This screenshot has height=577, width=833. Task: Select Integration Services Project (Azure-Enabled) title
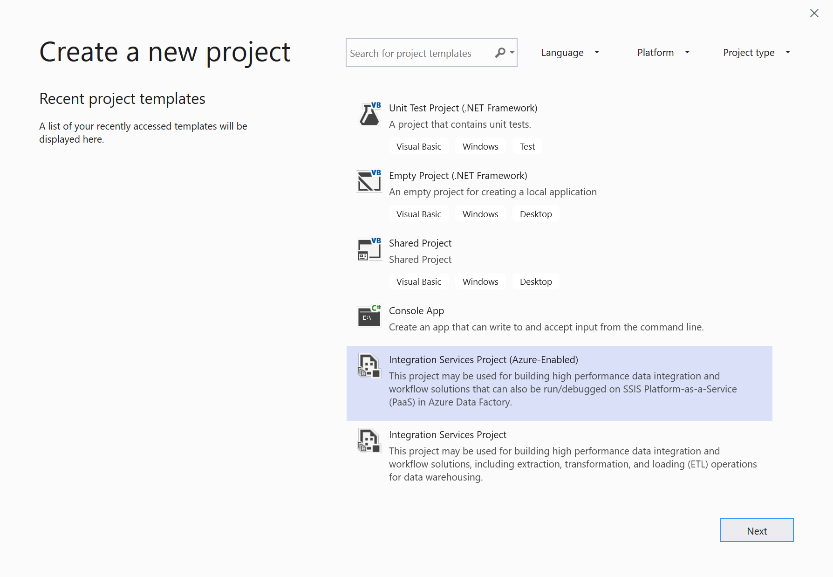click(x=483, y=360)
